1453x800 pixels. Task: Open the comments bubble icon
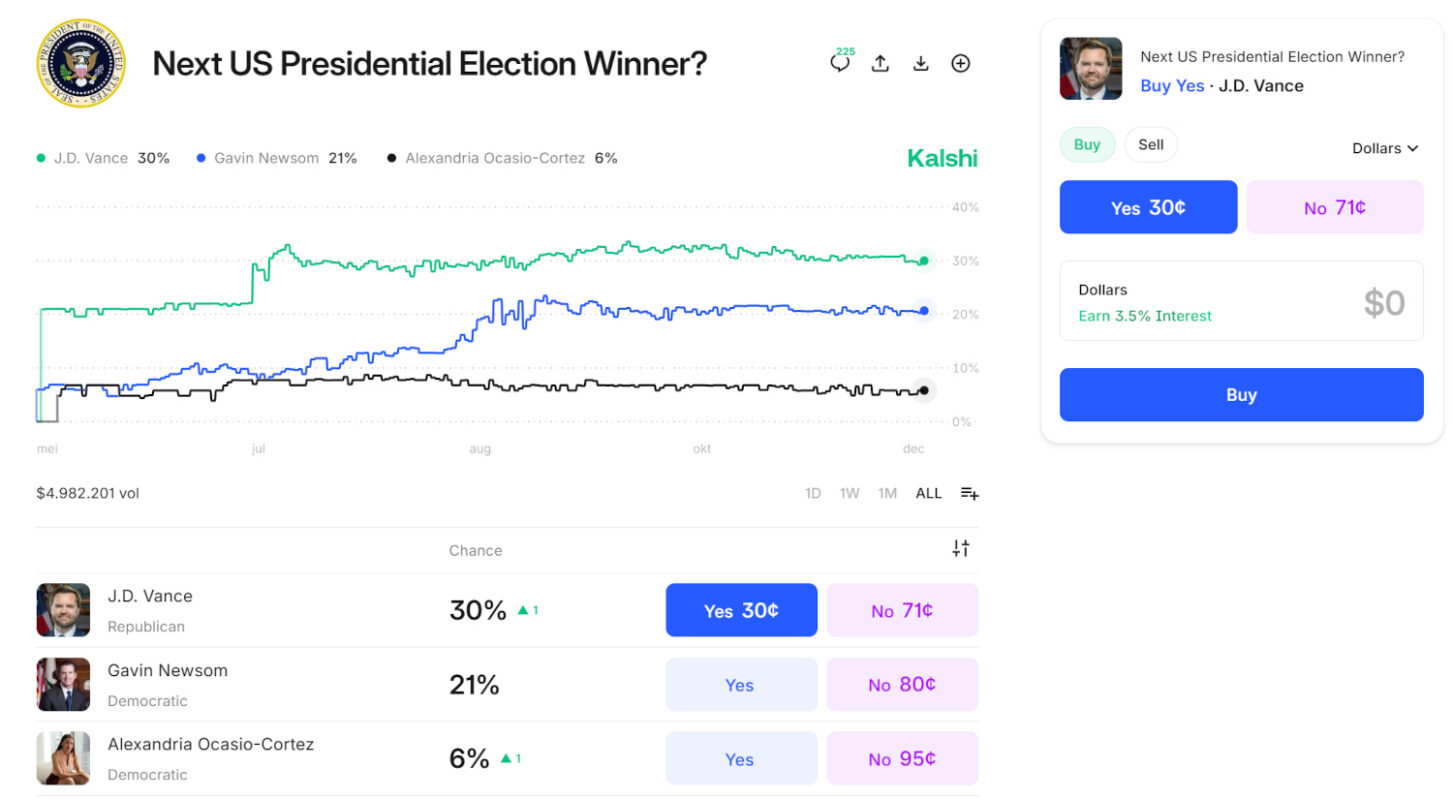840,64
